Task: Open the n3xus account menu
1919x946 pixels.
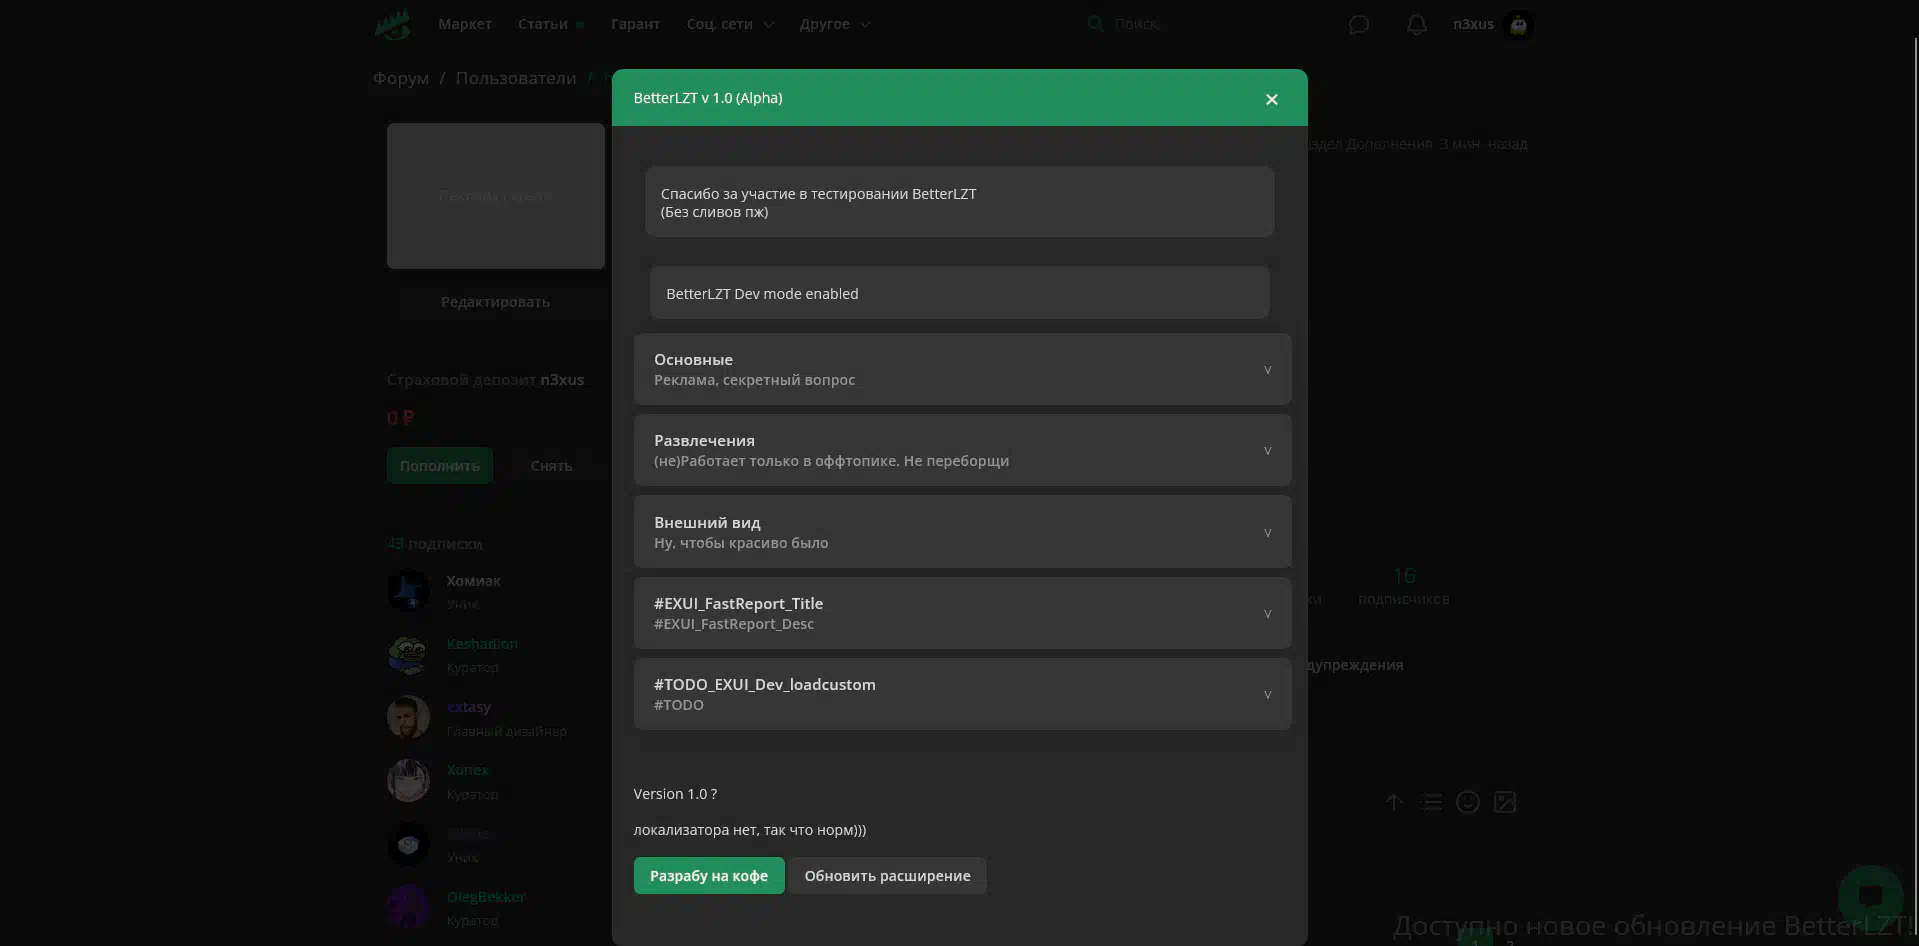Action: click(x=1473, y=24)
